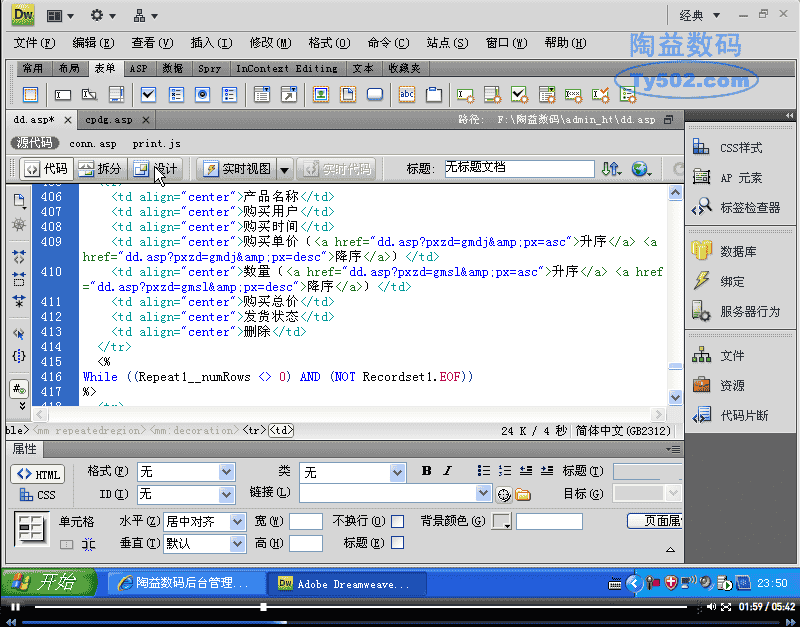
Task: Insert a text field from Forms bar
Action: 63,95
